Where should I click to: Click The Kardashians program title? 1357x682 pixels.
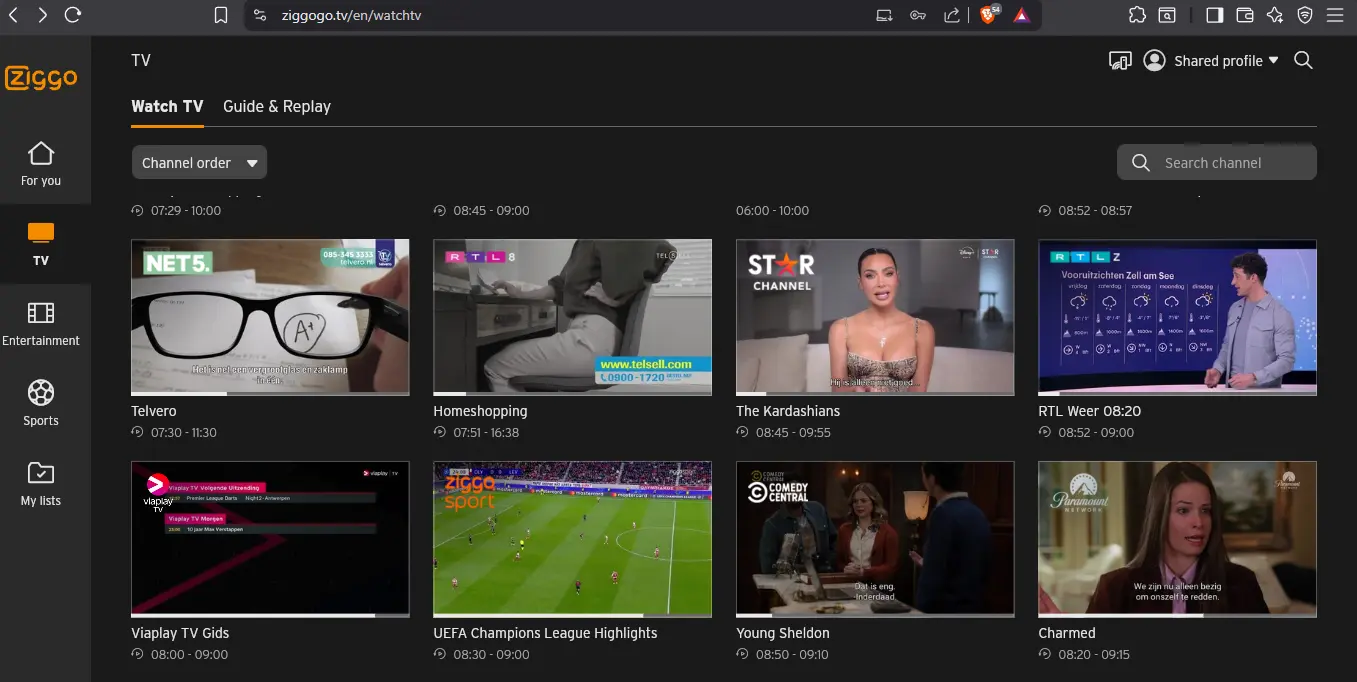(x=788, y=411)
